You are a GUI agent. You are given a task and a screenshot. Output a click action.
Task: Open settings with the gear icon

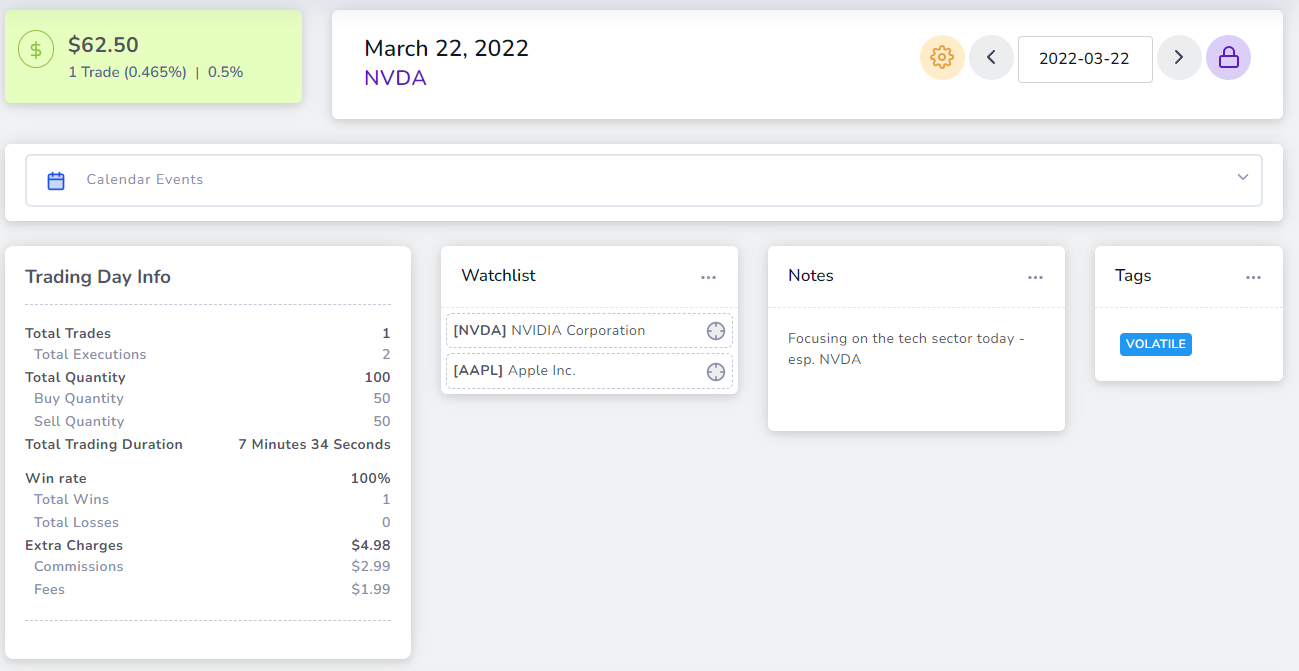(x=942, y=58)
